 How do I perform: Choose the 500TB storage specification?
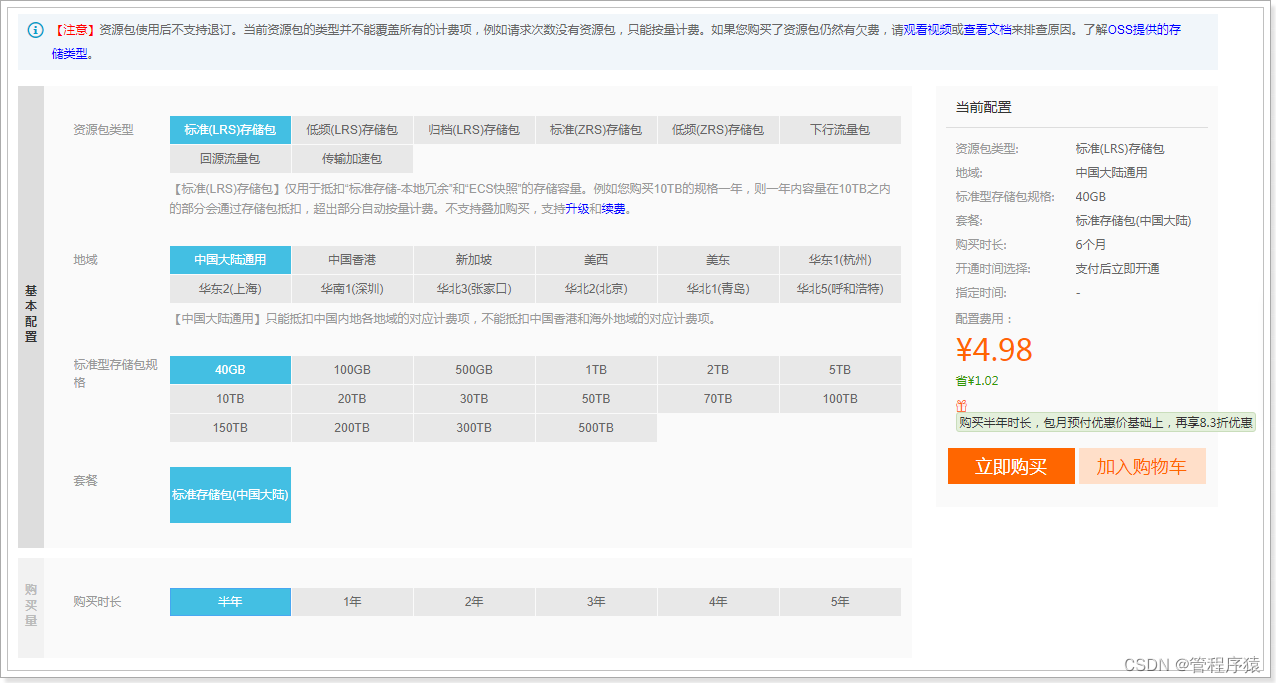(x=596, y=428)
